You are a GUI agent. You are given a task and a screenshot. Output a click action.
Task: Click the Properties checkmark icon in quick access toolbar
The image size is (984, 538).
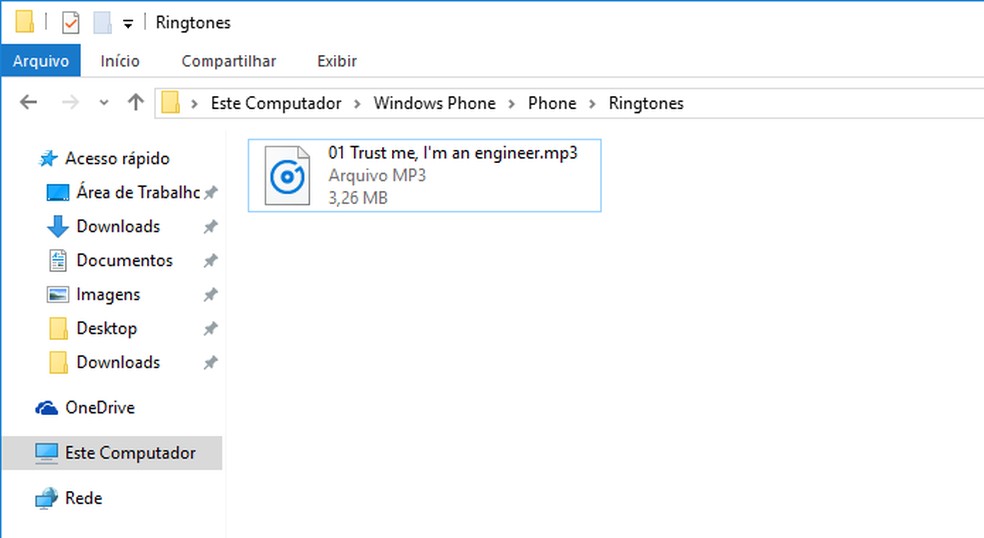(70, 23)
